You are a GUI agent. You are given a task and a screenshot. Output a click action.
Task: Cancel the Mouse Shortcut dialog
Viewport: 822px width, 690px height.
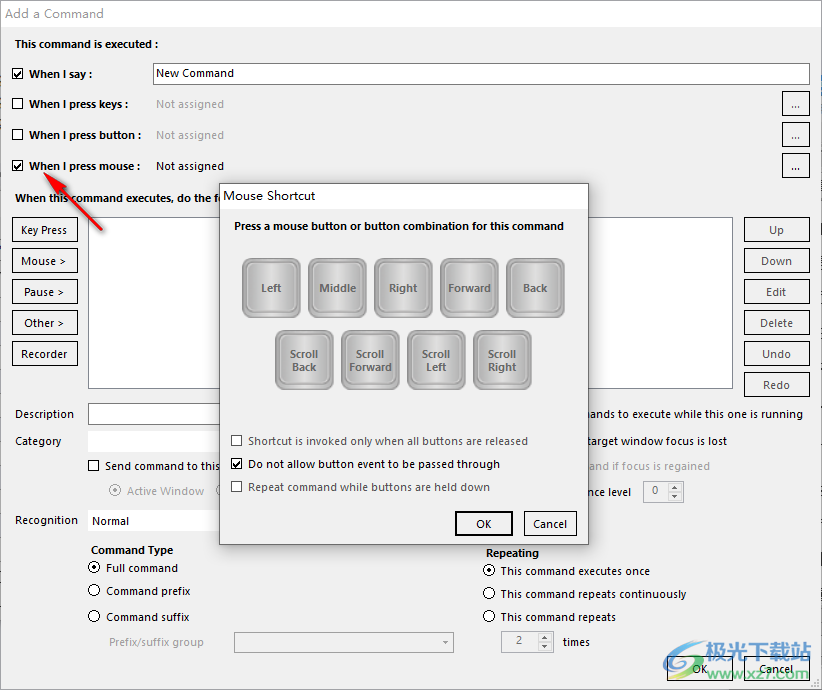[x=550, y=524]
